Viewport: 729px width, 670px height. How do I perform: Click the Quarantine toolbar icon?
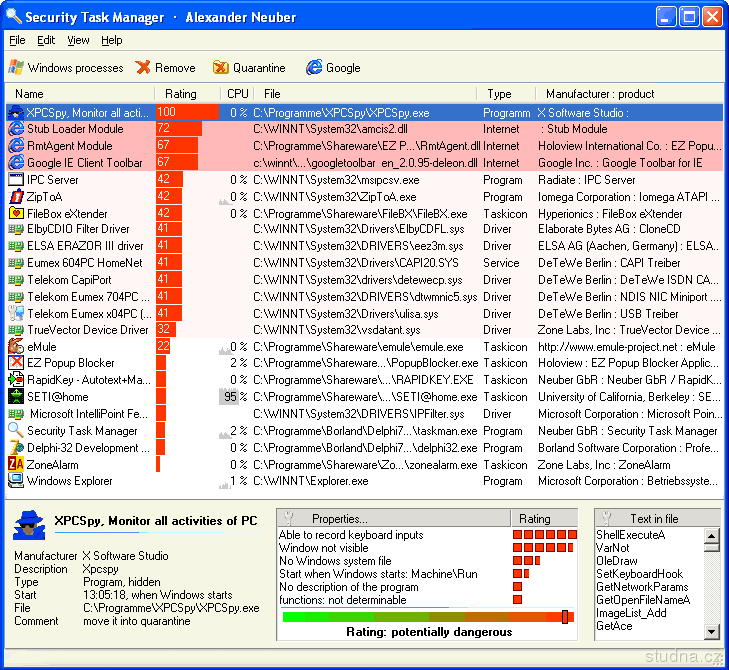point(220,68)
